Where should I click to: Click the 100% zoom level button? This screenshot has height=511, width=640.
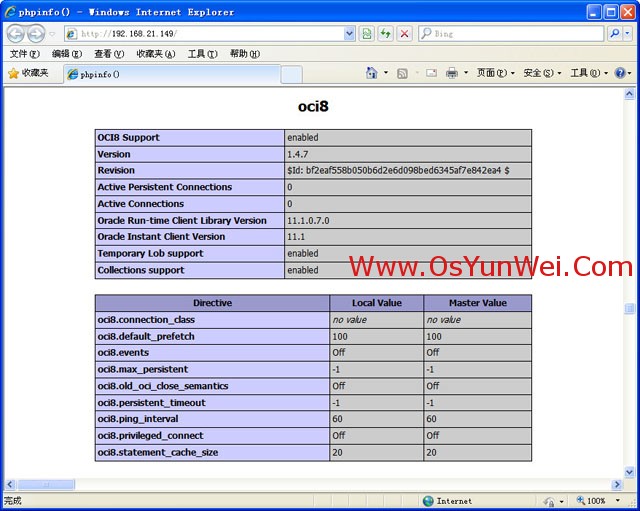coord(591,501)
